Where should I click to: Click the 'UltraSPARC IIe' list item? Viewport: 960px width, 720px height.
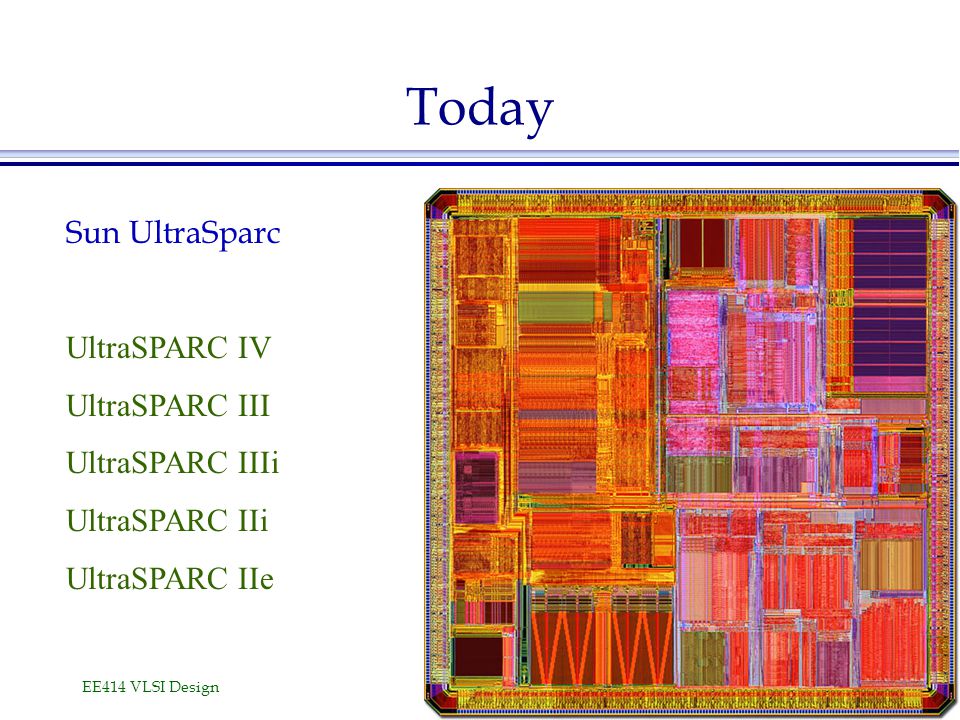click(170, 579)
